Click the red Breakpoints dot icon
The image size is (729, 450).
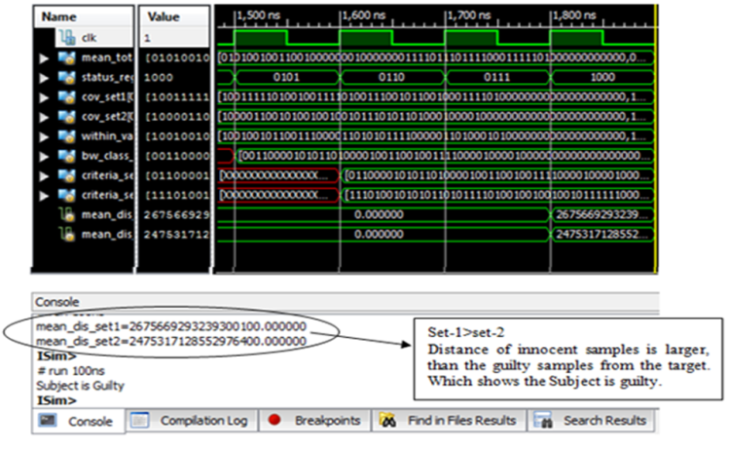274,421
